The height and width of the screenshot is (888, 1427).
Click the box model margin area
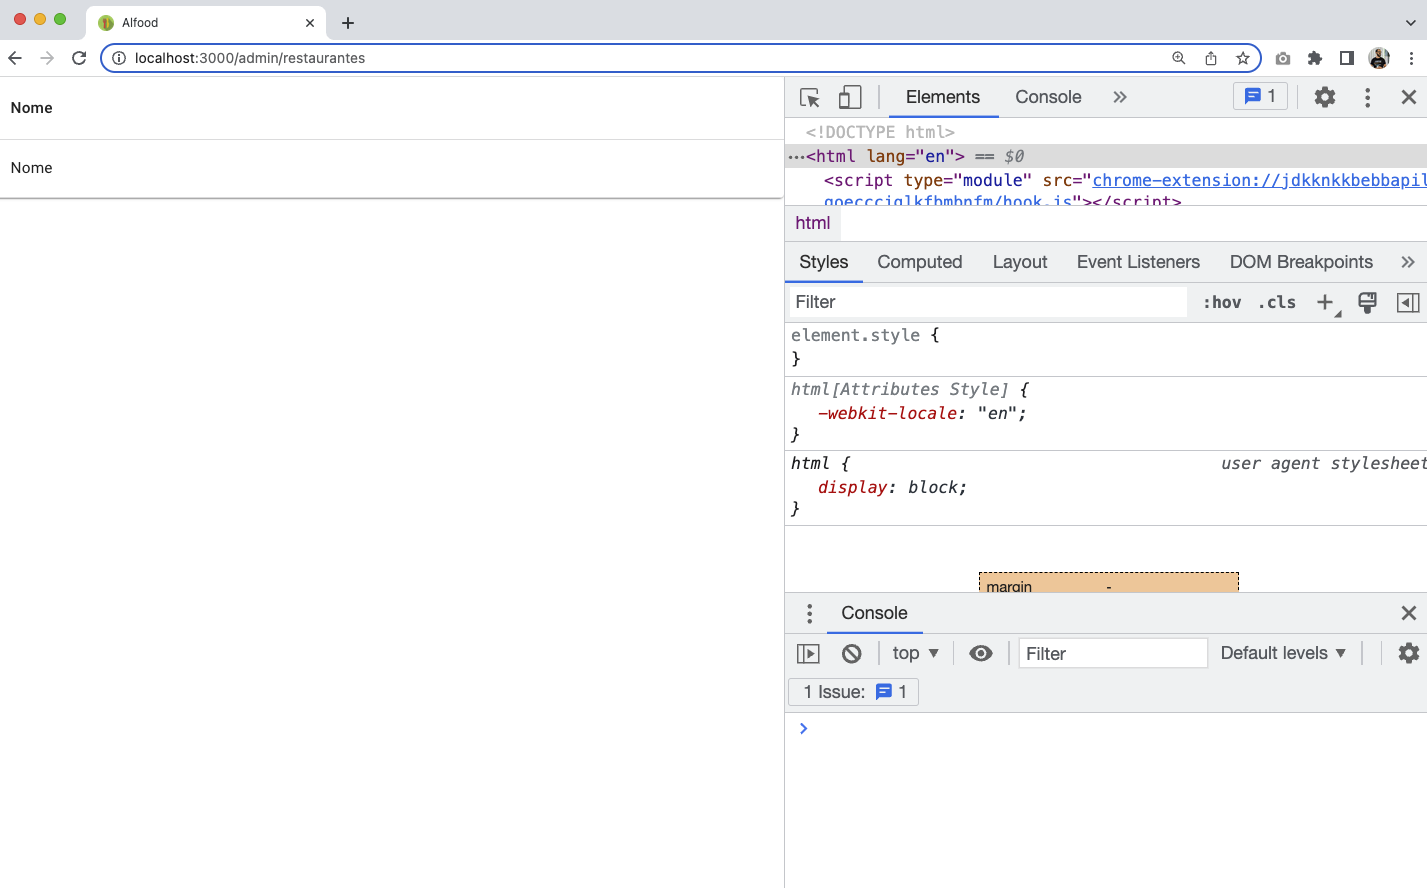[x=1108, y=582]
